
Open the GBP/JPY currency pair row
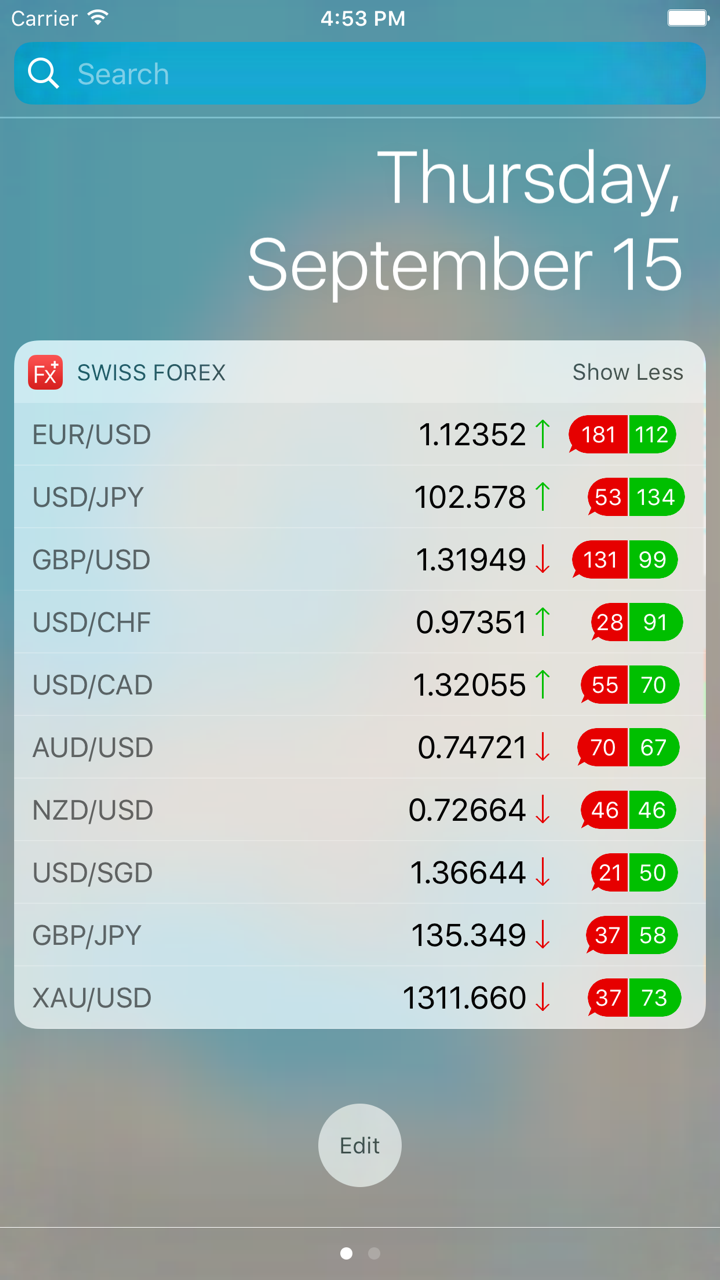(87, 935)
